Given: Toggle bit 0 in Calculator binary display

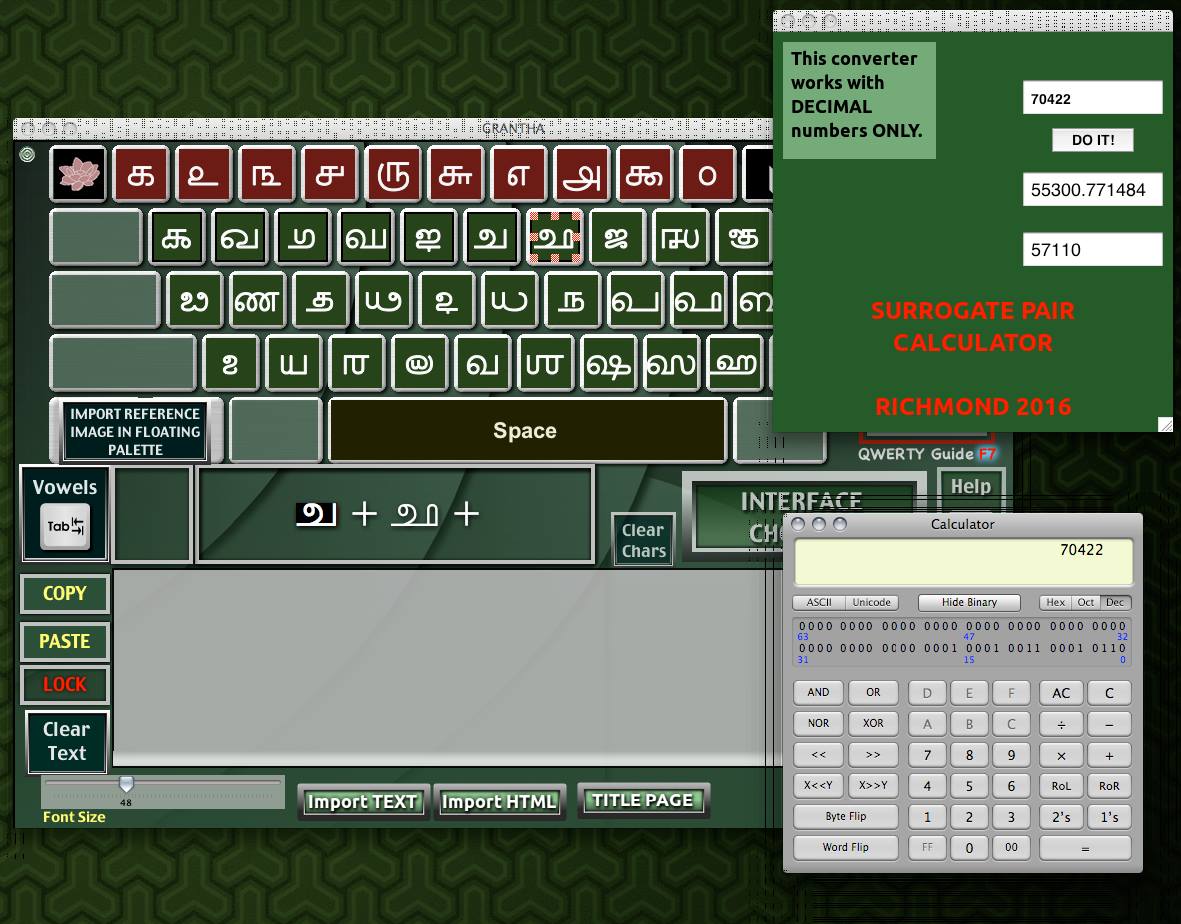Looking at the screenshot, I should click(x=1122, y=648).
